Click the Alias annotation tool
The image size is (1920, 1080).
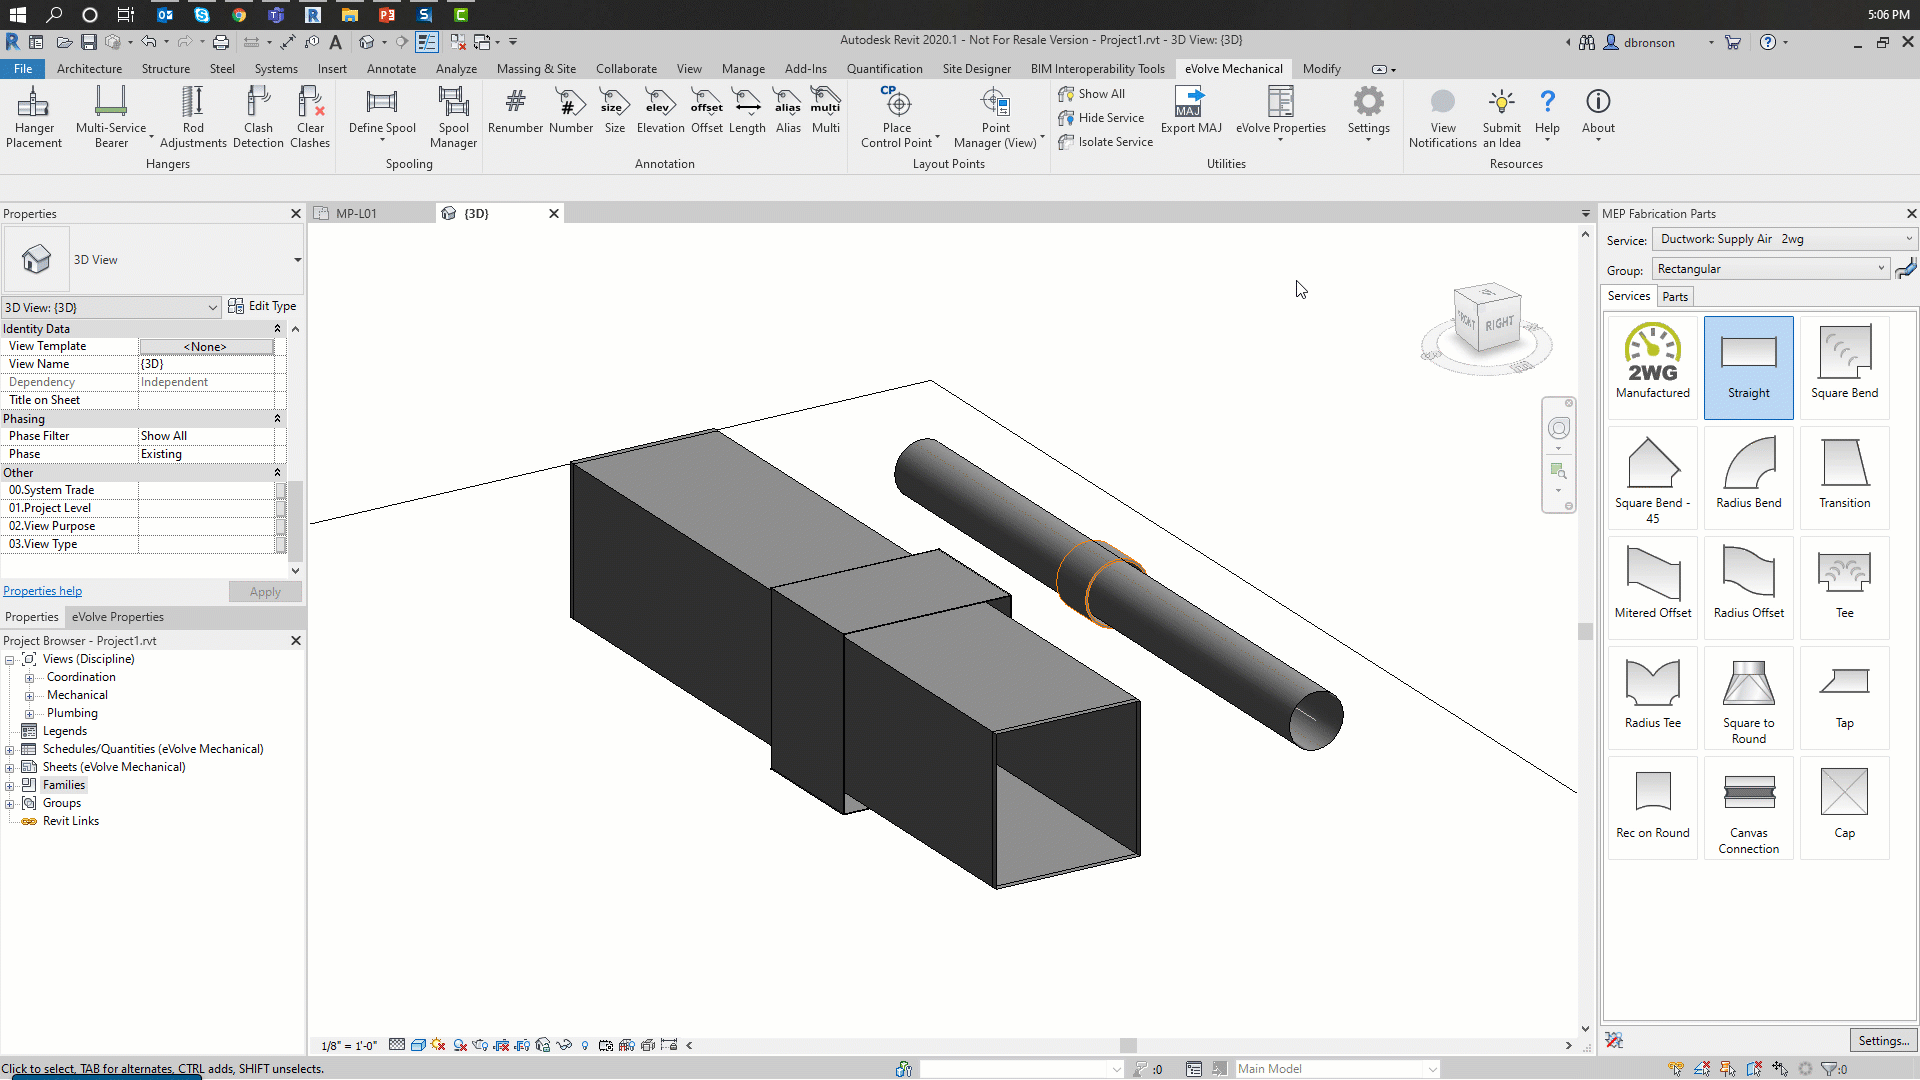pos(788,110)
